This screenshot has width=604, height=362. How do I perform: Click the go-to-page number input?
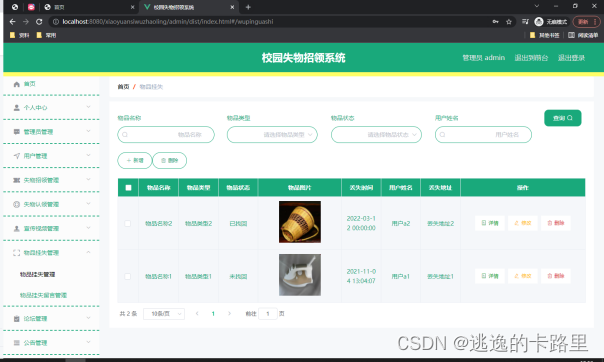pyautogui.click(x=268, y=314)
